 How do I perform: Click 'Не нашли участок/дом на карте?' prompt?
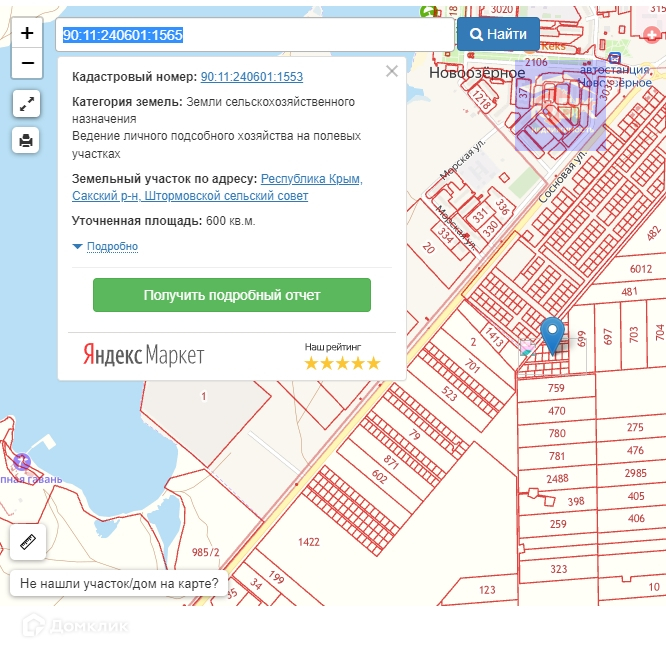119,583
